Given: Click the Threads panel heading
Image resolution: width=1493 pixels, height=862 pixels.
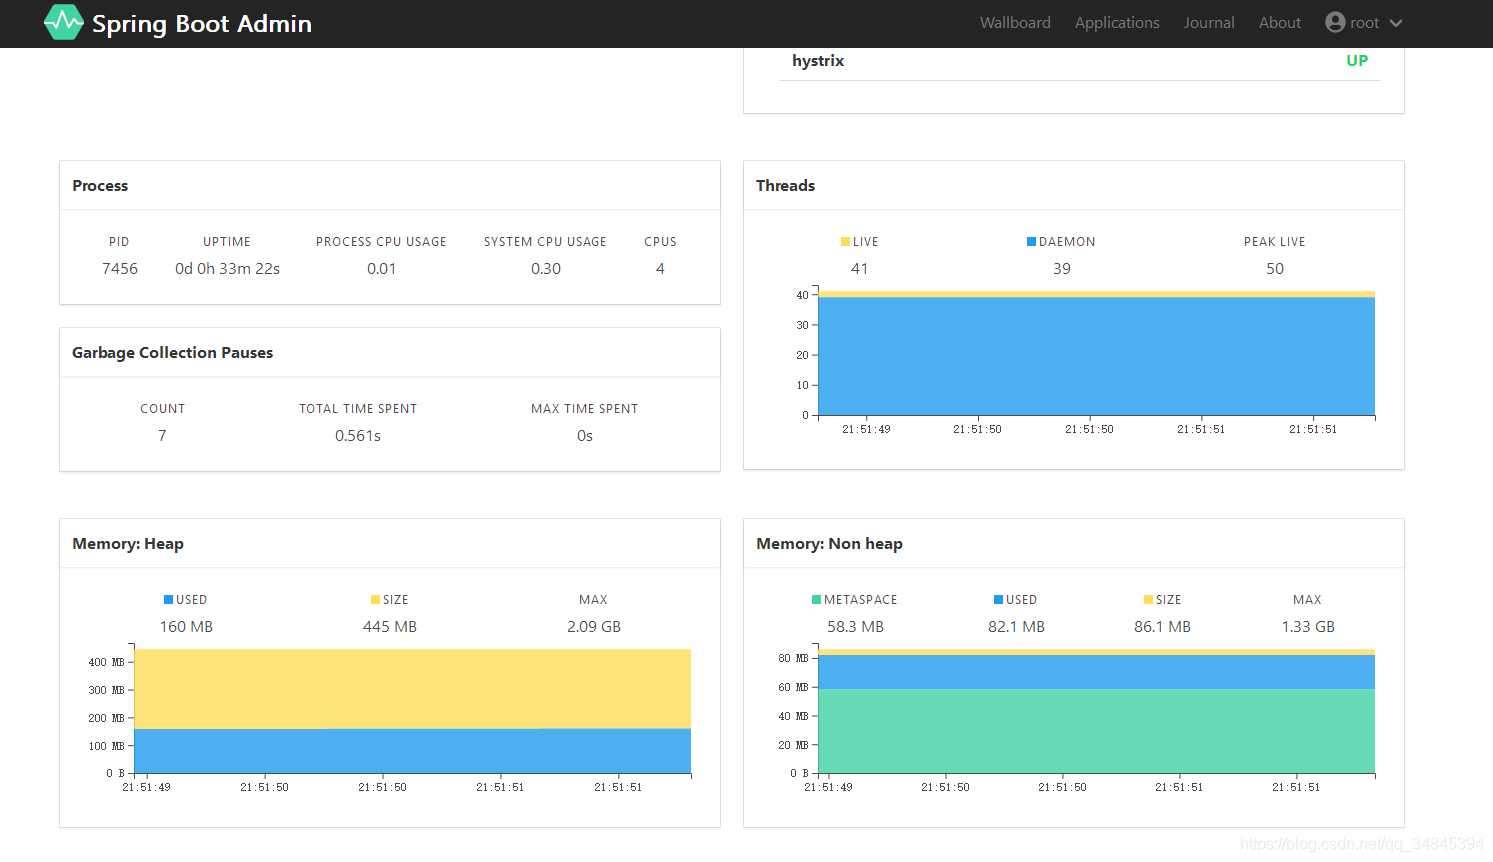Looking at the screenshot, I should tap(785, 186).
